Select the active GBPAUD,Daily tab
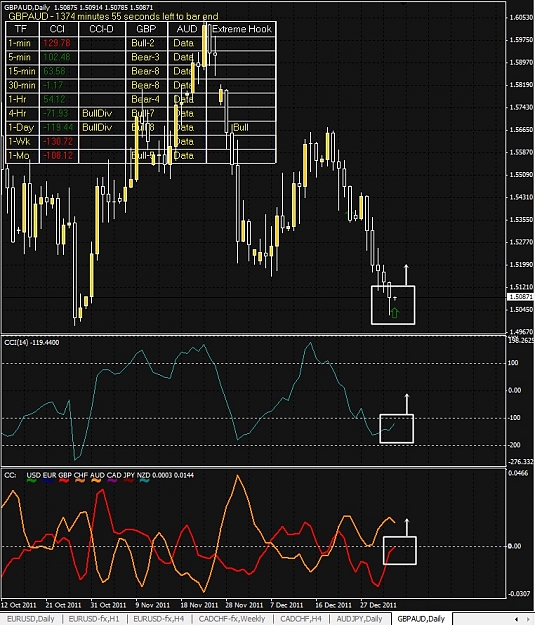 (x=421, y=619)
